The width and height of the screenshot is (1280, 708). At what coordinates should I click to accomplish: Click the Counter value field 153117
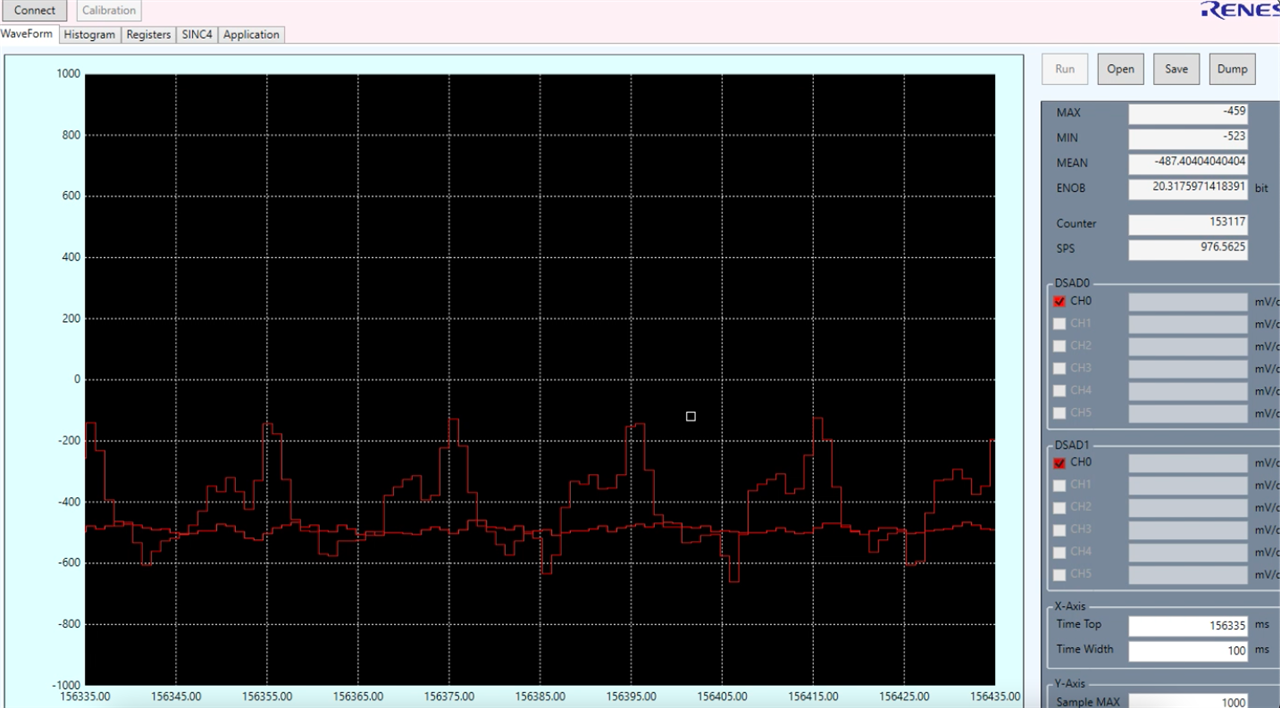tap(1188, 224)
